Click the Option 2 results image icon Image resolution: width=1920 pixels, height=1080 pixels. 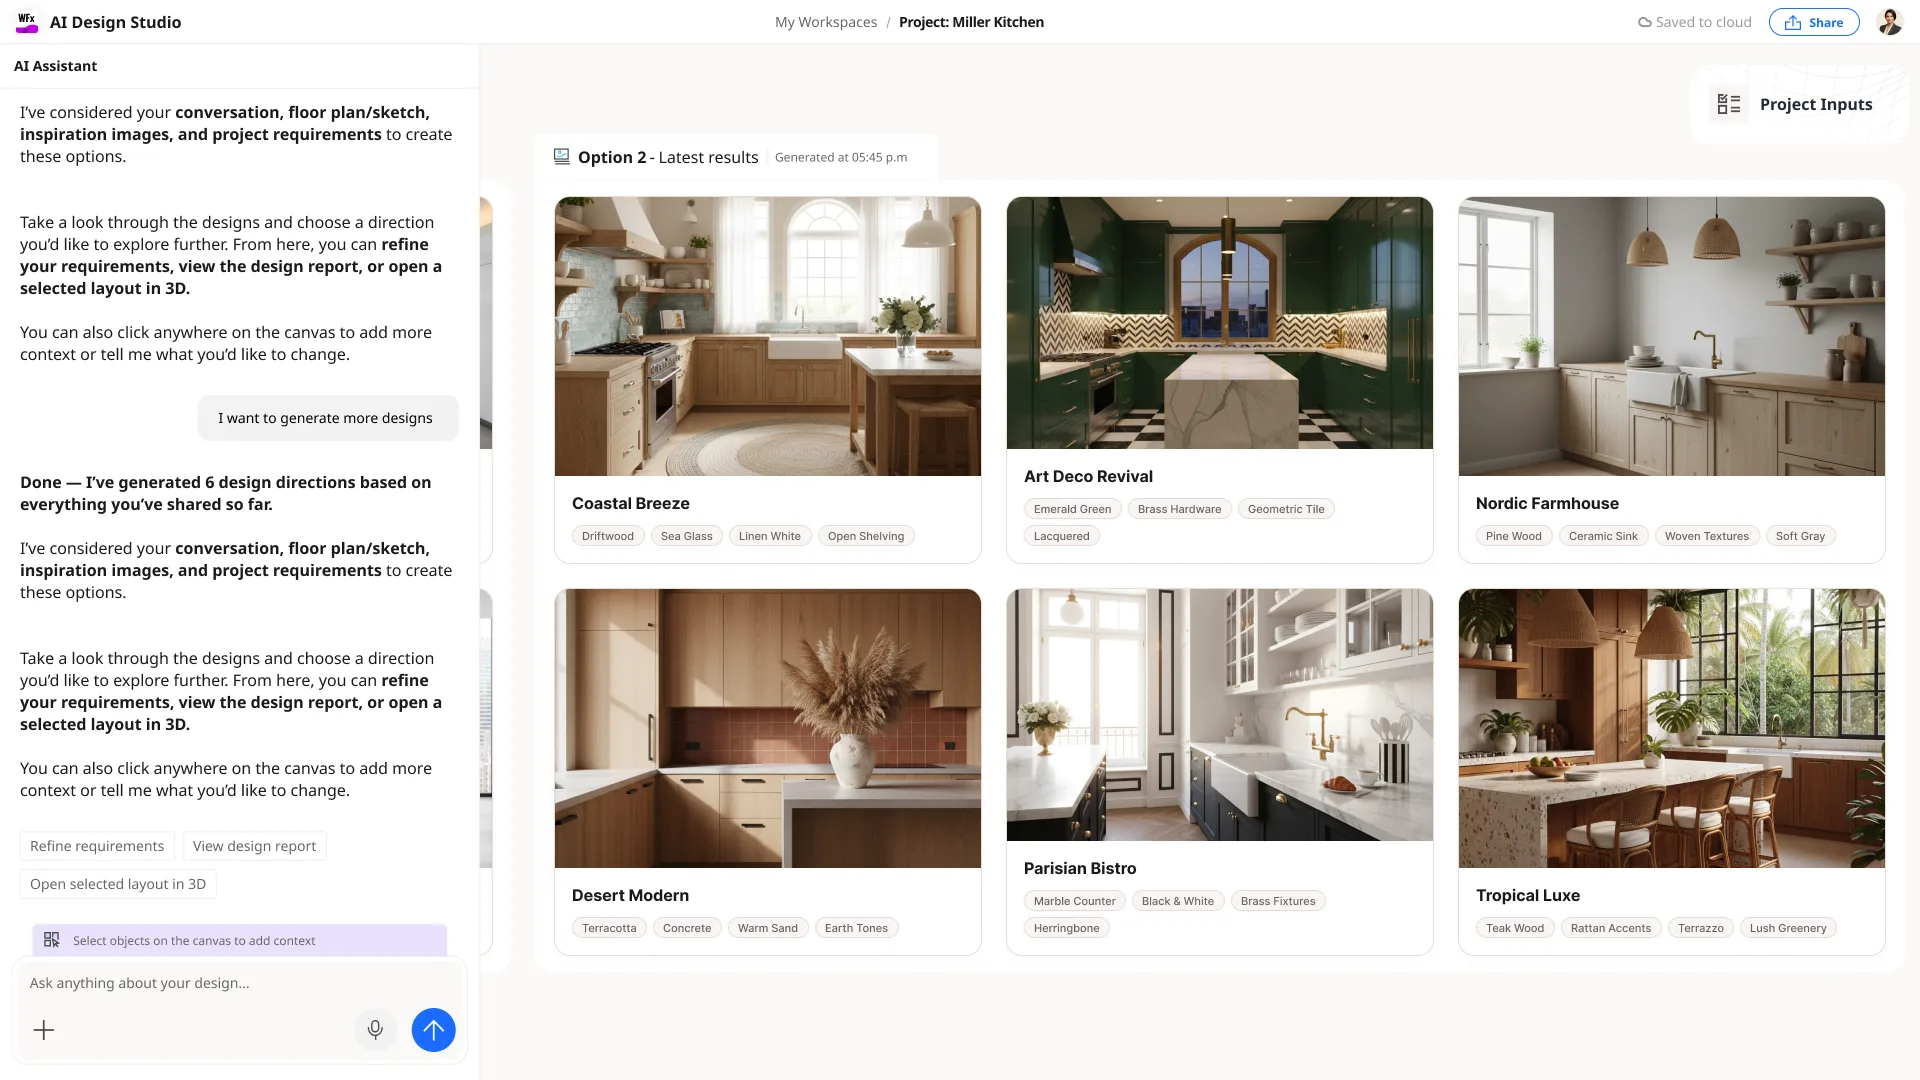(x=562, y=157)
